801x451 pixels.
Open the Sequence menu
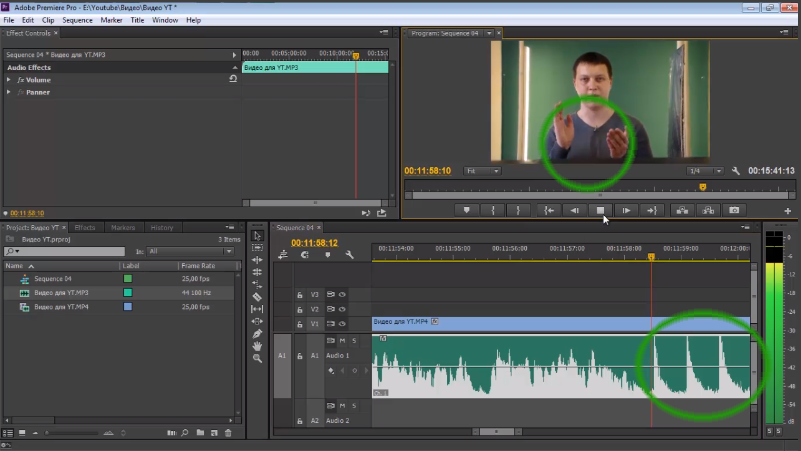(77, 20)
